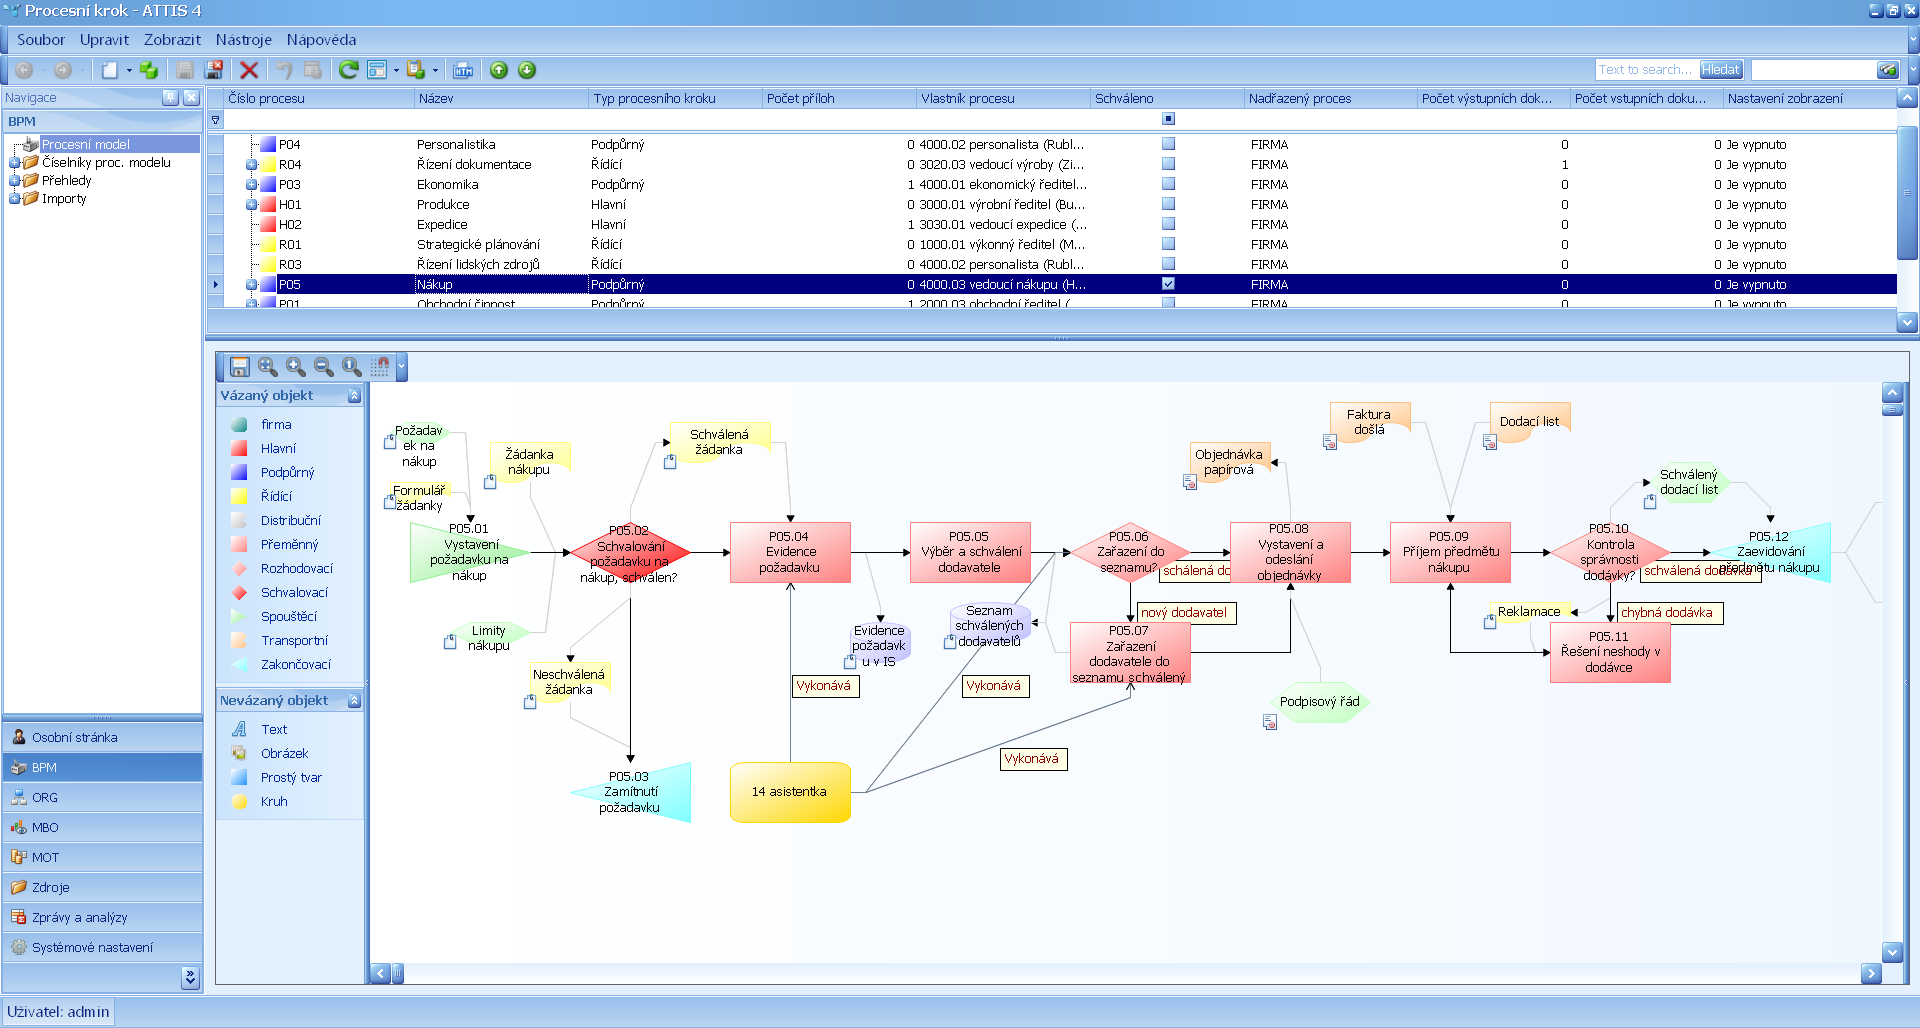Click the clipboard paste toolbar icon
Screen dimensions: 1920x1028
pos(416,70)
